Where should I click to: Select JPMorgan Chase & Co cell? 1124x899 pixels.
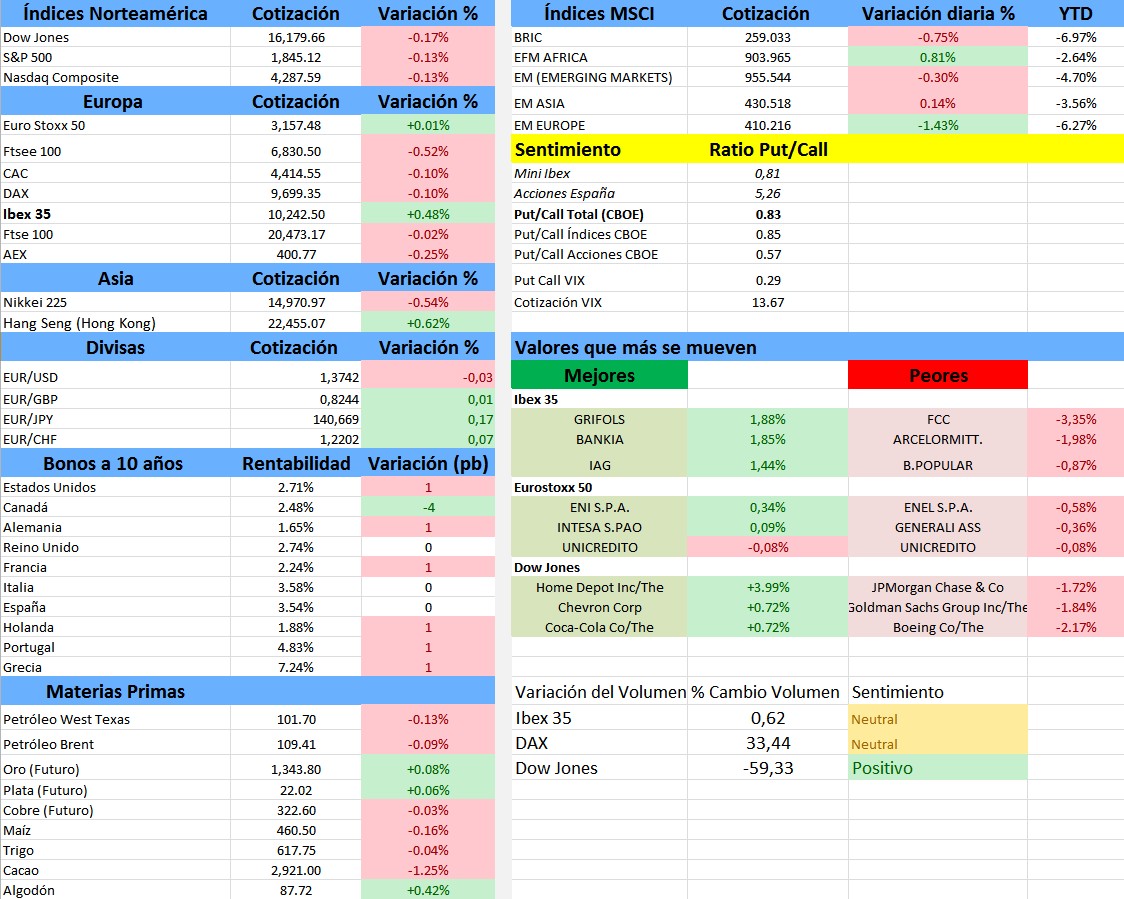coord(938,588)
